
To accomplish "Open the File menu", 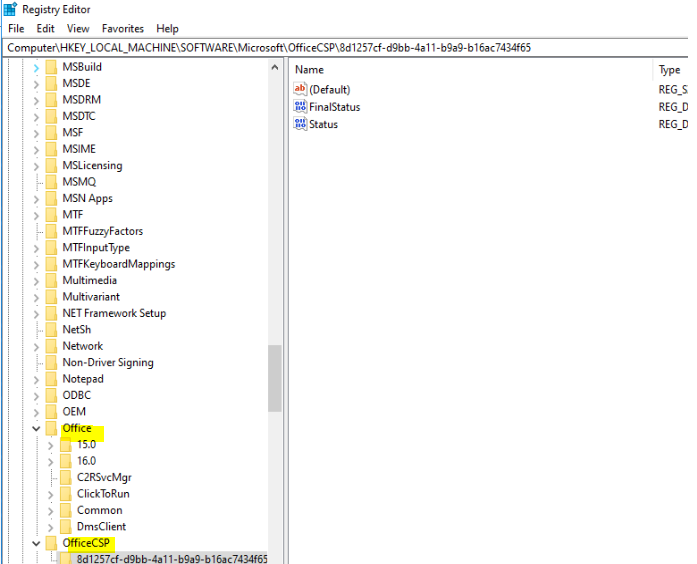I will pos(16,28).
